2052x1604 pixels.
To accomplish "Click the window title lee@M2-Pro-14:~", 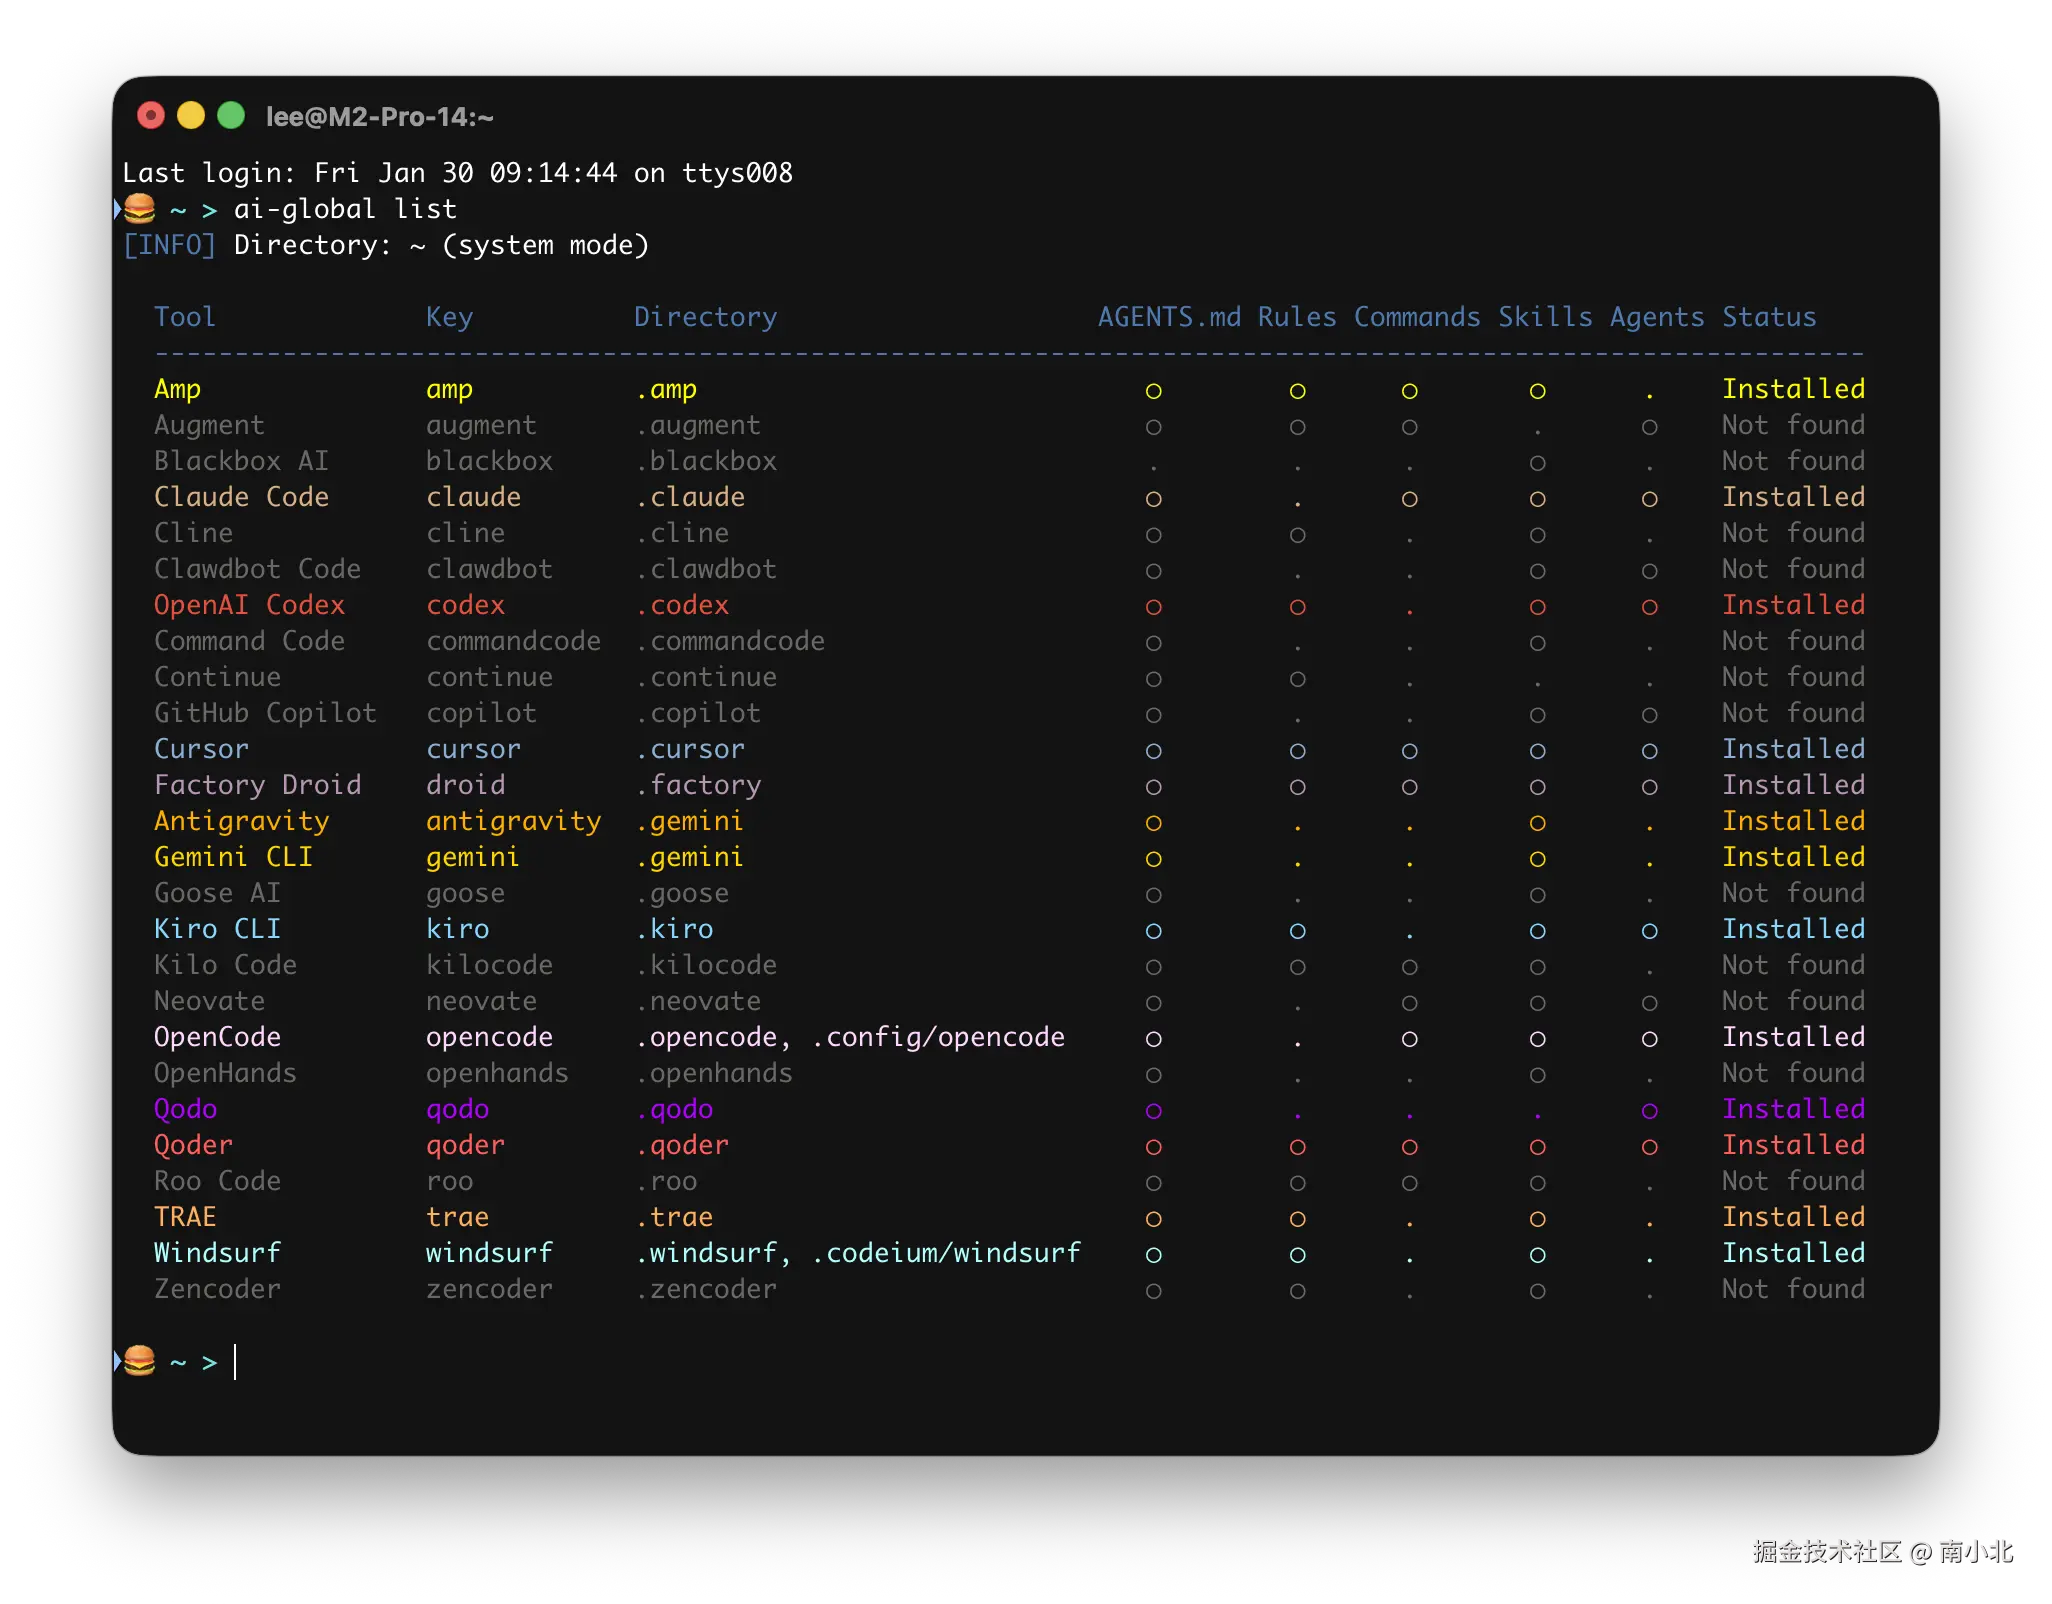I will click(x=379, y=117).
